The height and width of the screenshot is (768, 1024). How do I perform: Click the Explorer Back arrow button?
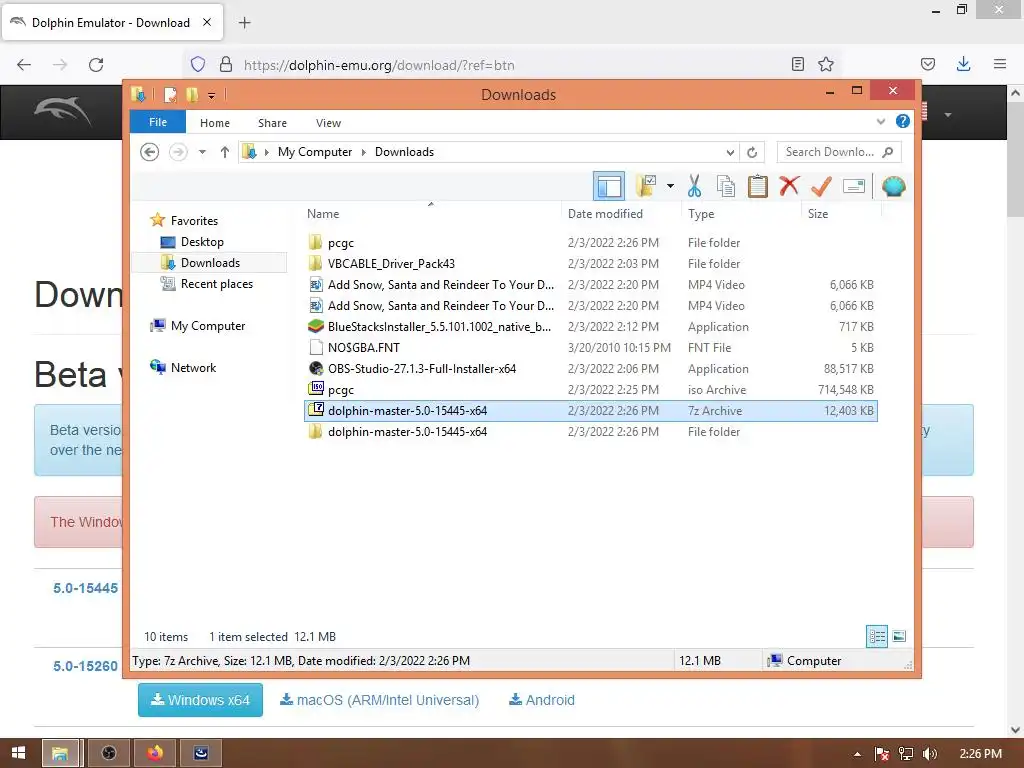click(x=150, y=152)
